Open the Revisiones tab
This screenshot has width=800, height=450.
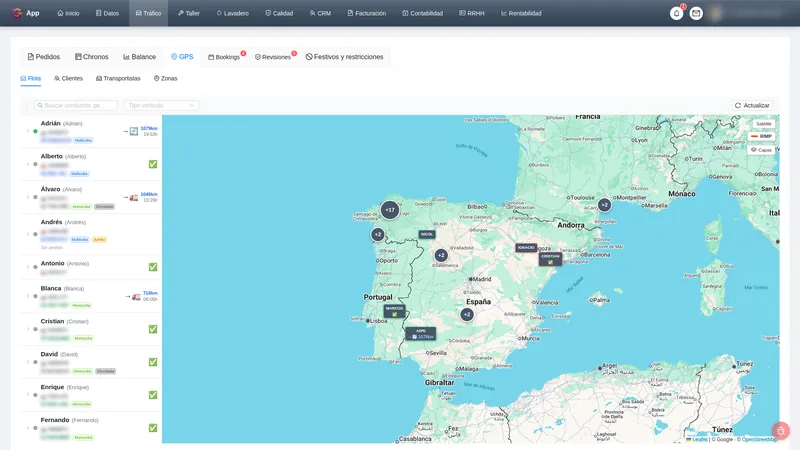point(273,57)
